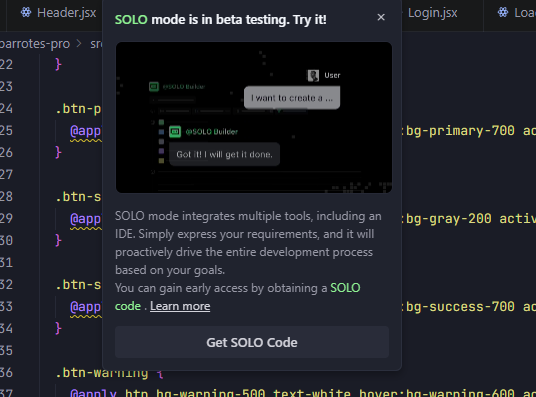Click the @apply directive on line 25
536x397 pixels.
[86, 131]
